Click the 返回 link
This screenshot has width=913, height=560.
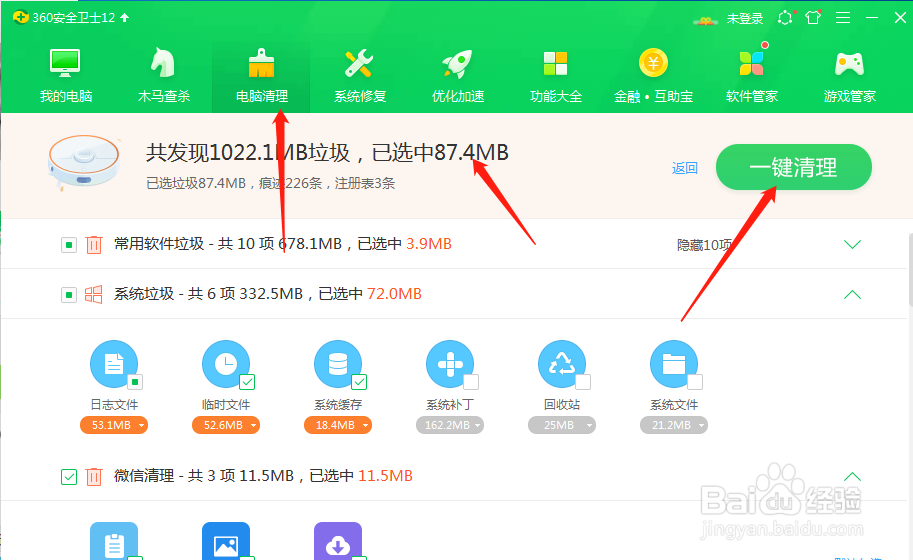[x=684, y=168]
